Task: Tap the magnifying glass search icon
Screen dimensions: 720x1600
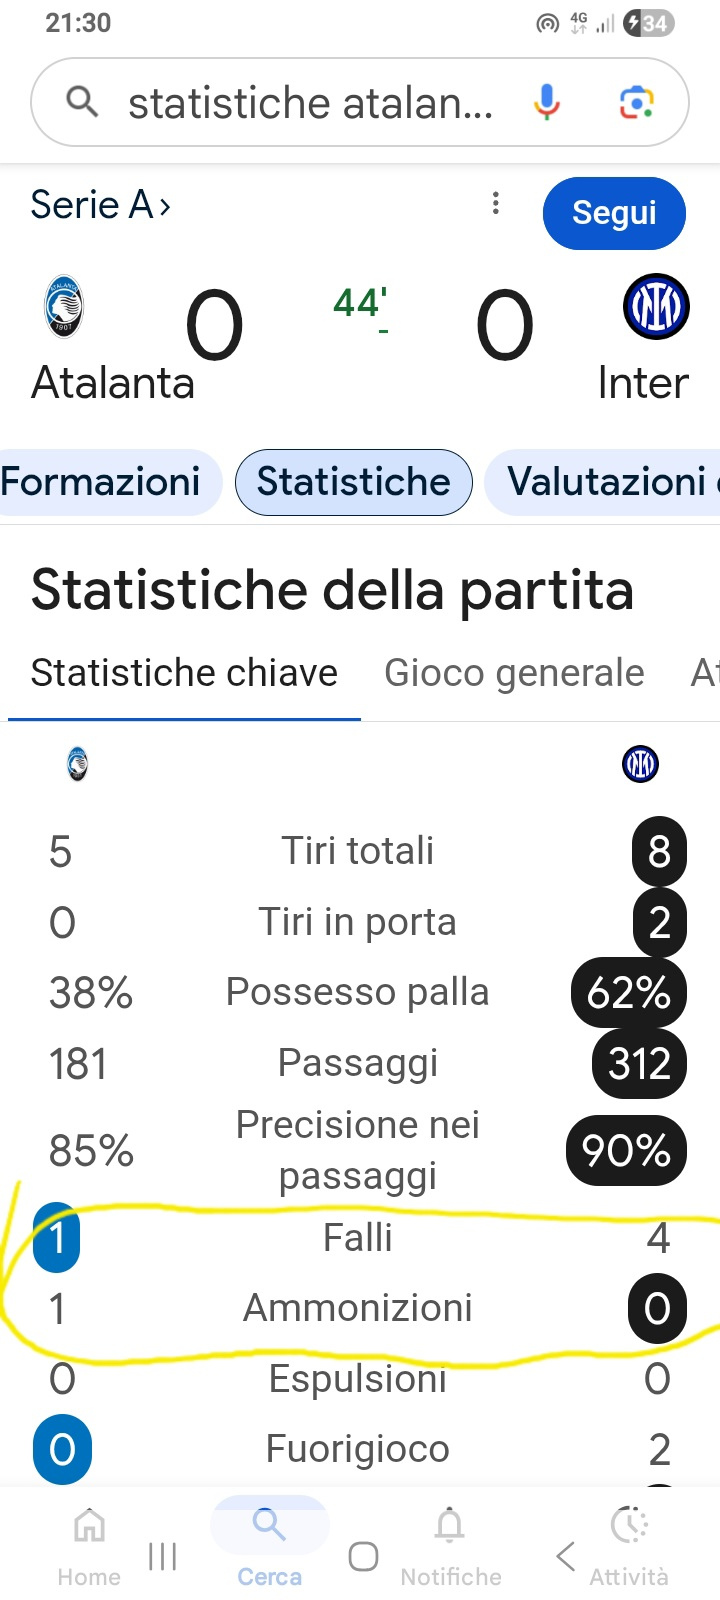Action: [x=82, y=102]
